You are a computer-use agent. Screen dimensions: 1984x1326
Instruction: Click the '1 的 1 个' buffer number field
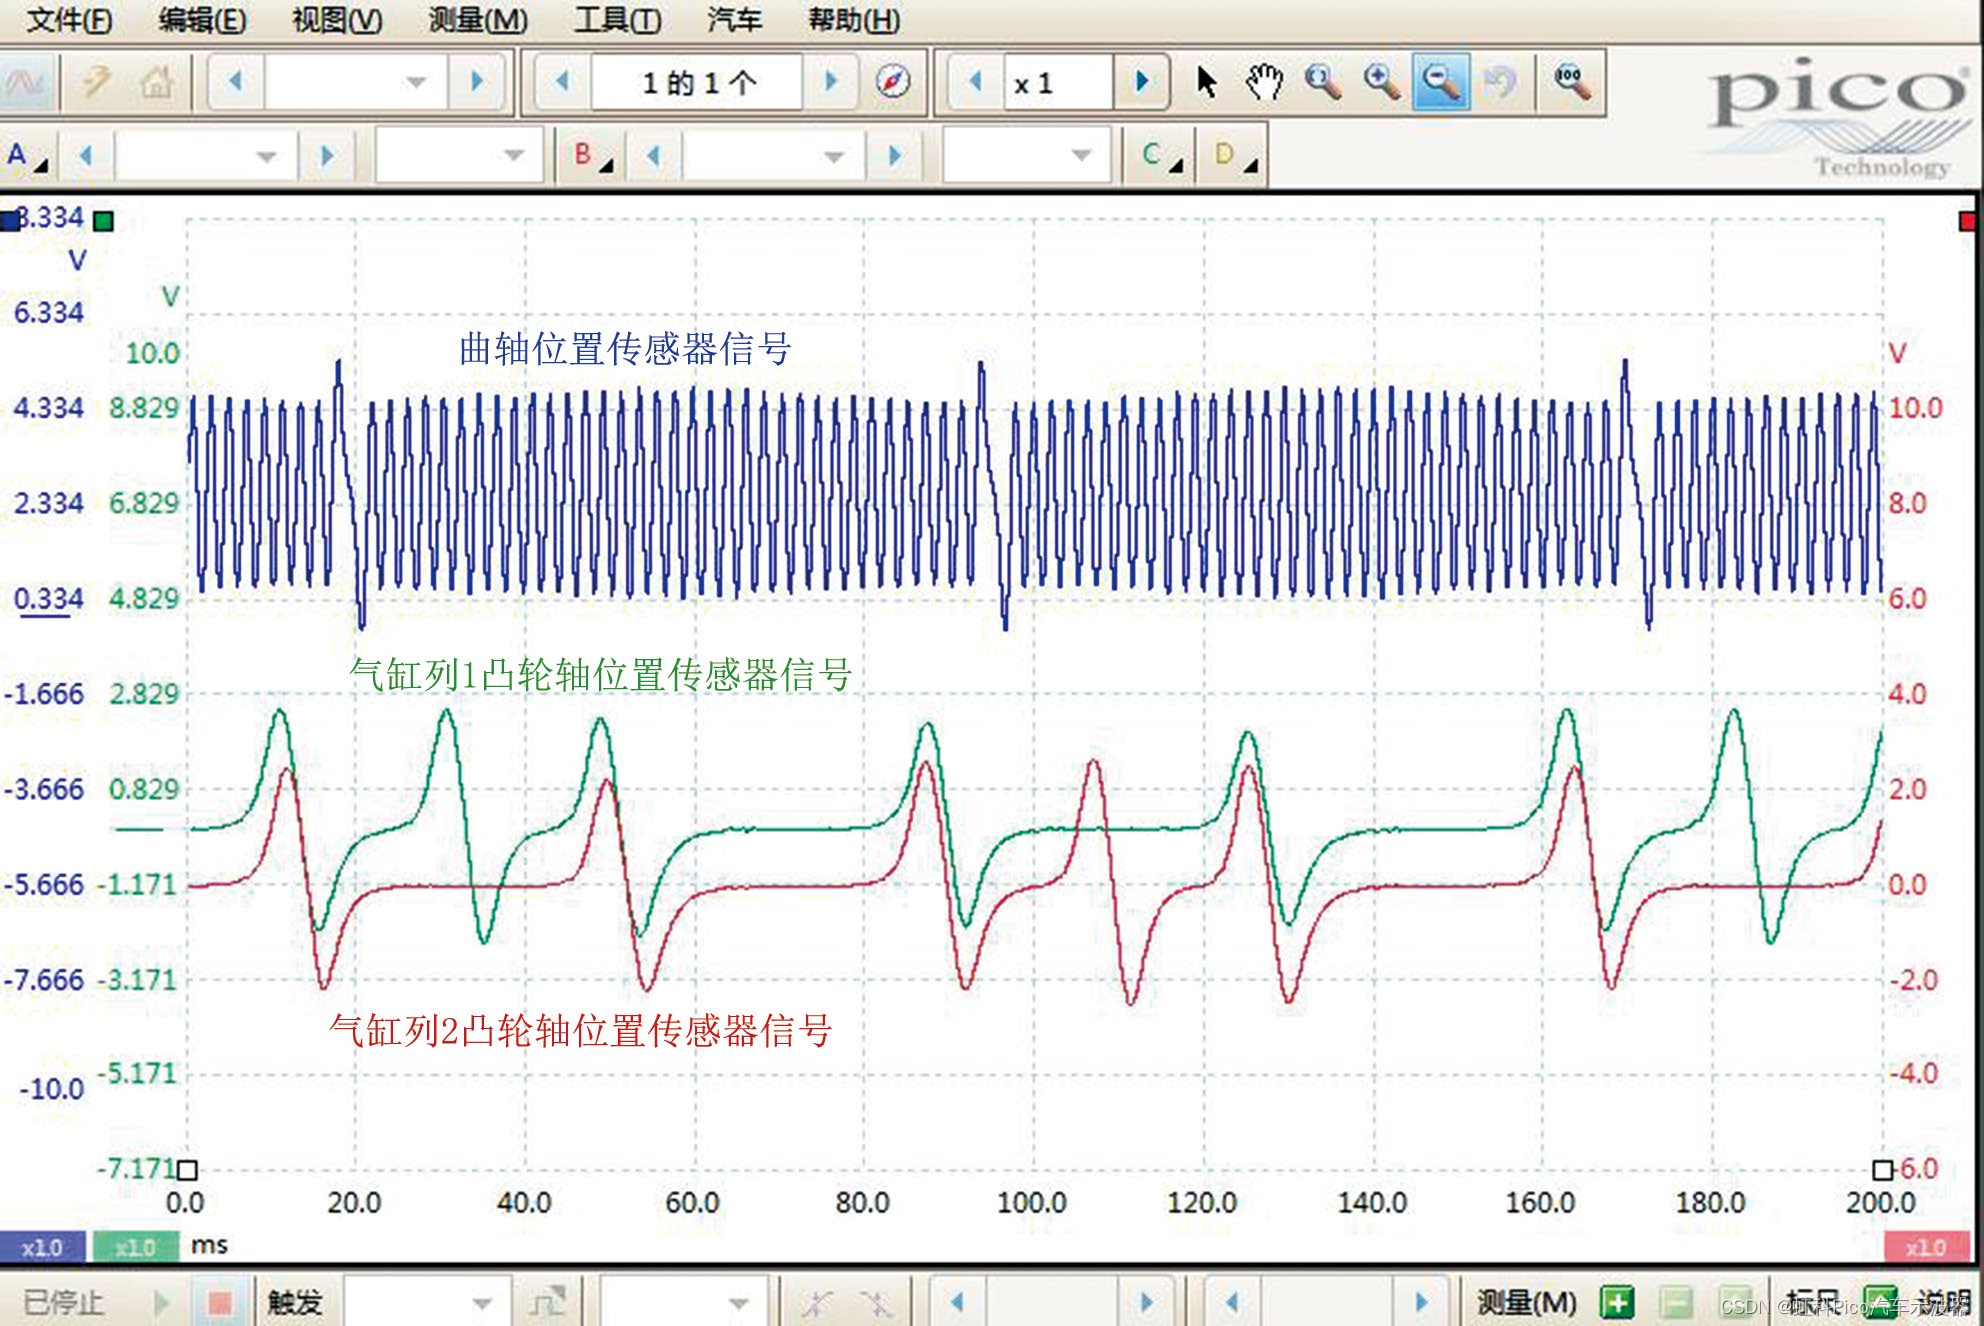coord(697,82)
